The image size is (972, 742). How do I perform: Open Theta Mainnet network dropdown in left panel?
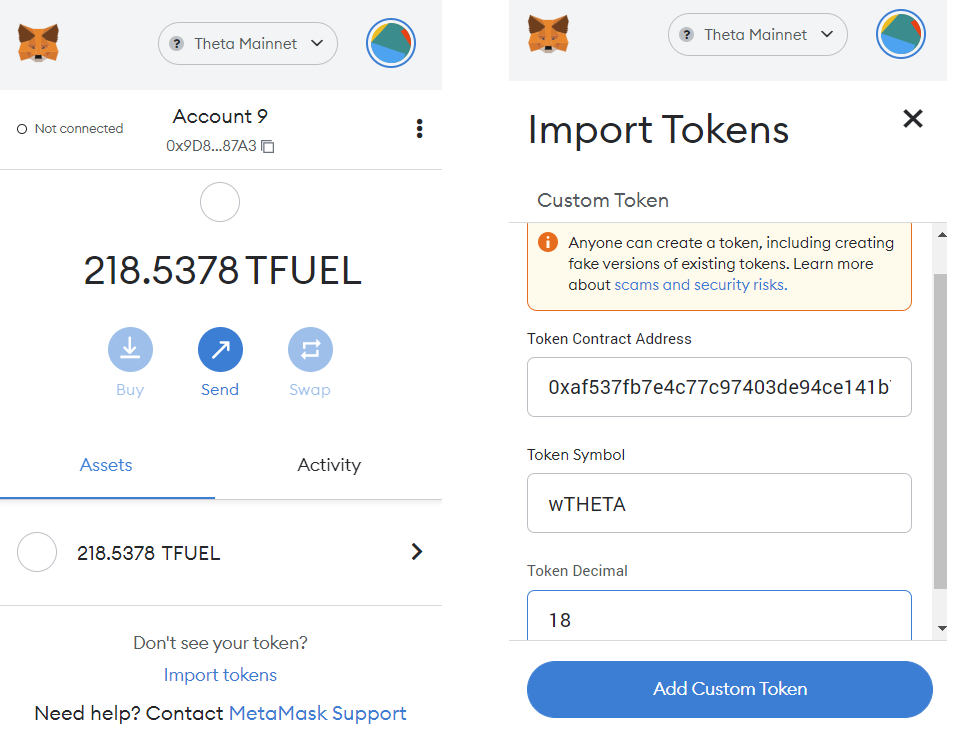click(248, 43)
